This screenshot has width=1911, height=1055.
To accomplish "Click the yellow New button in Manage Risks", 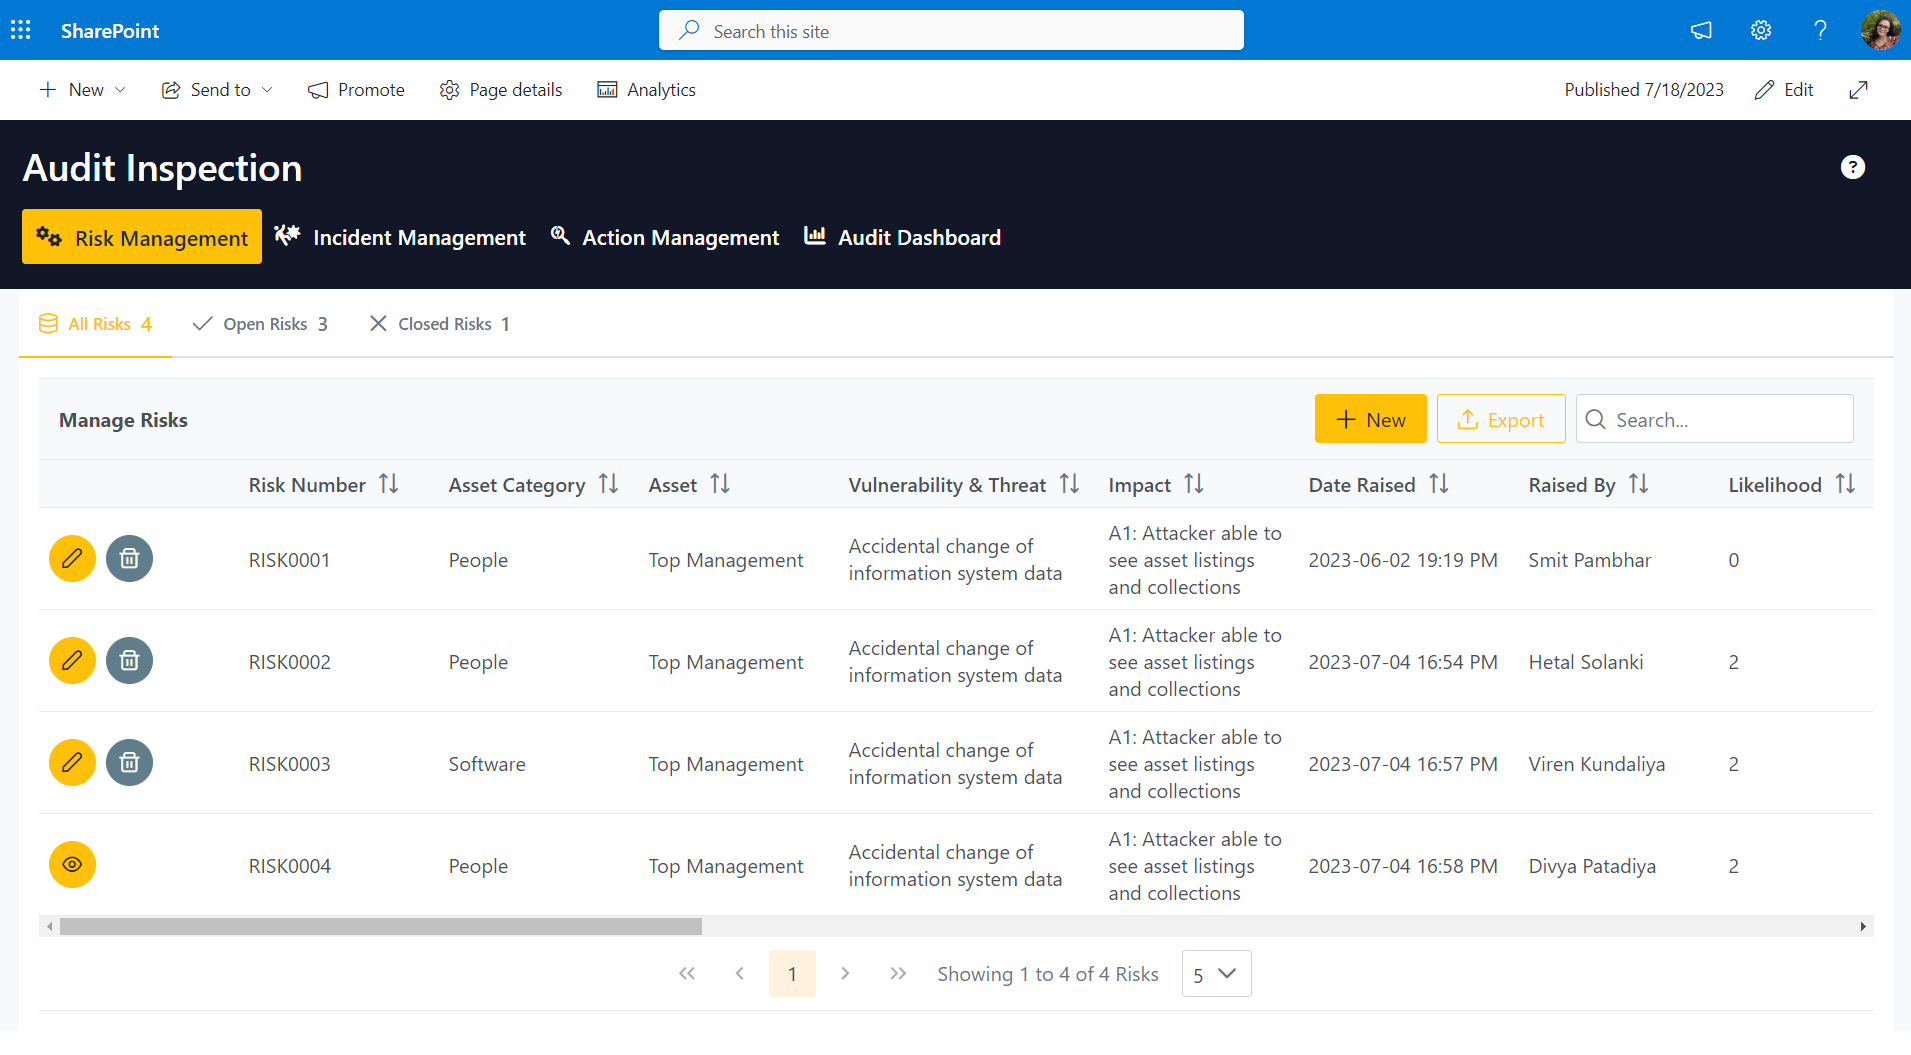I will [1370, 420].
